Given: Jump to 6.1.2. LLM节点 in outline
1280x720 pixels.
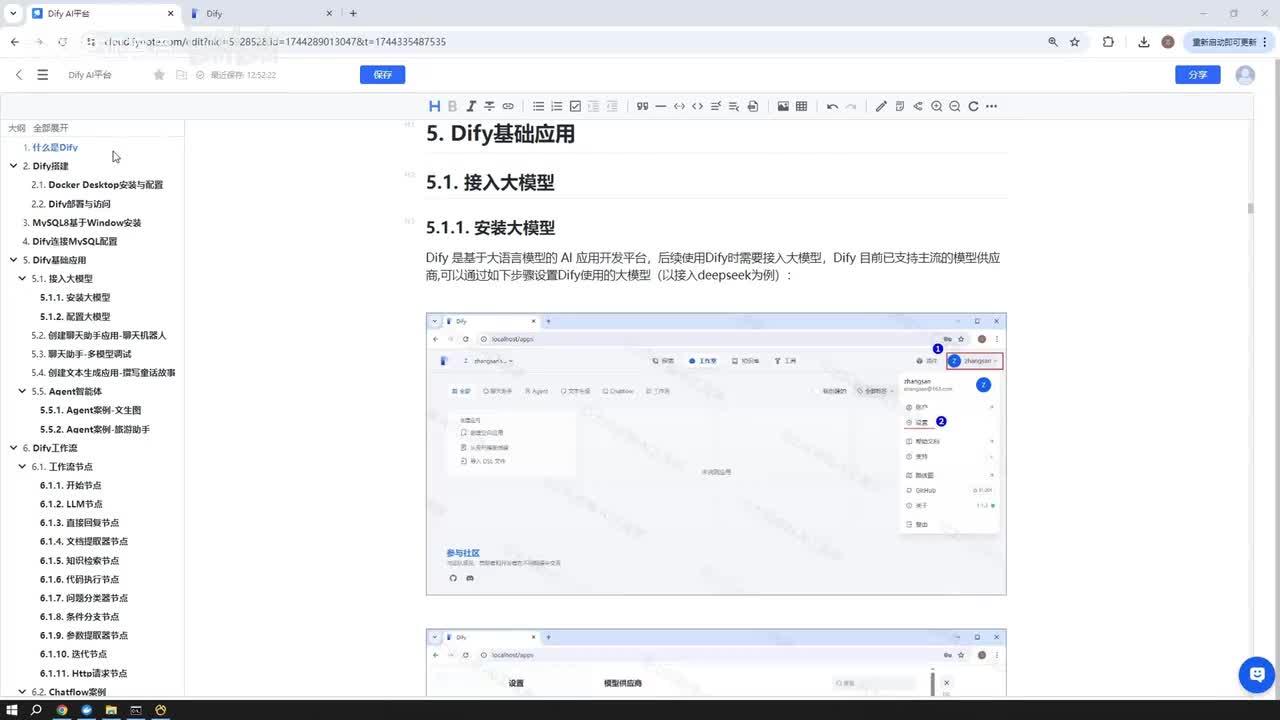Looking at the screenshot, I should pyautogui.click(x=71, y=504).
